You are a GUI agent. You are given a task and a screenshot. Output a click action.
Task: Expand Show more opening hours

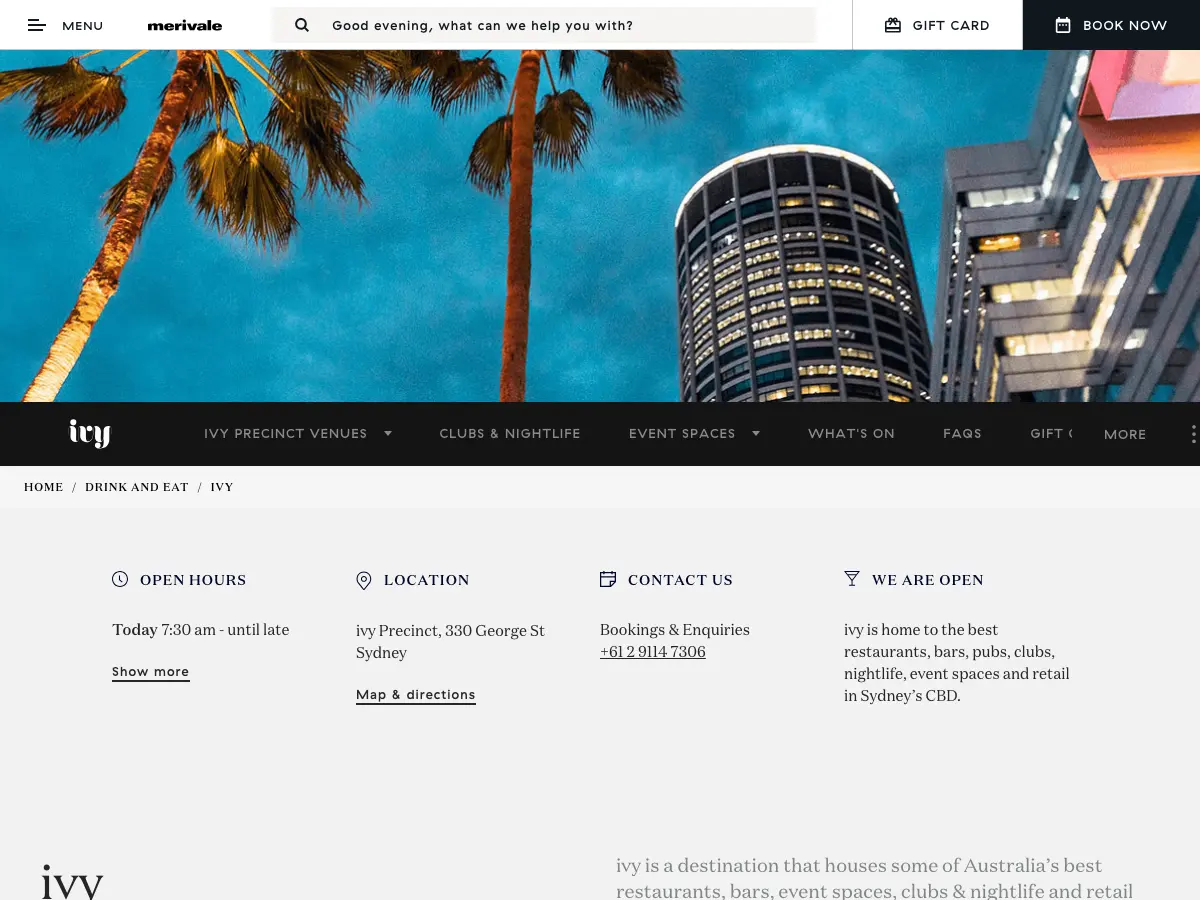(150, 672)
